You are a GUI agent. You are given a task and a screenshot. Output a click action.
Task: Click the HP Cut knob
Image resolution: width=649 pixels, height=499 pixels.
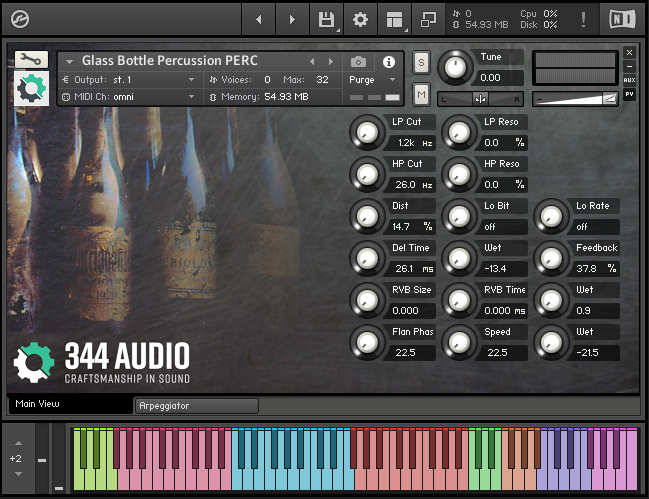click(367, 175)
